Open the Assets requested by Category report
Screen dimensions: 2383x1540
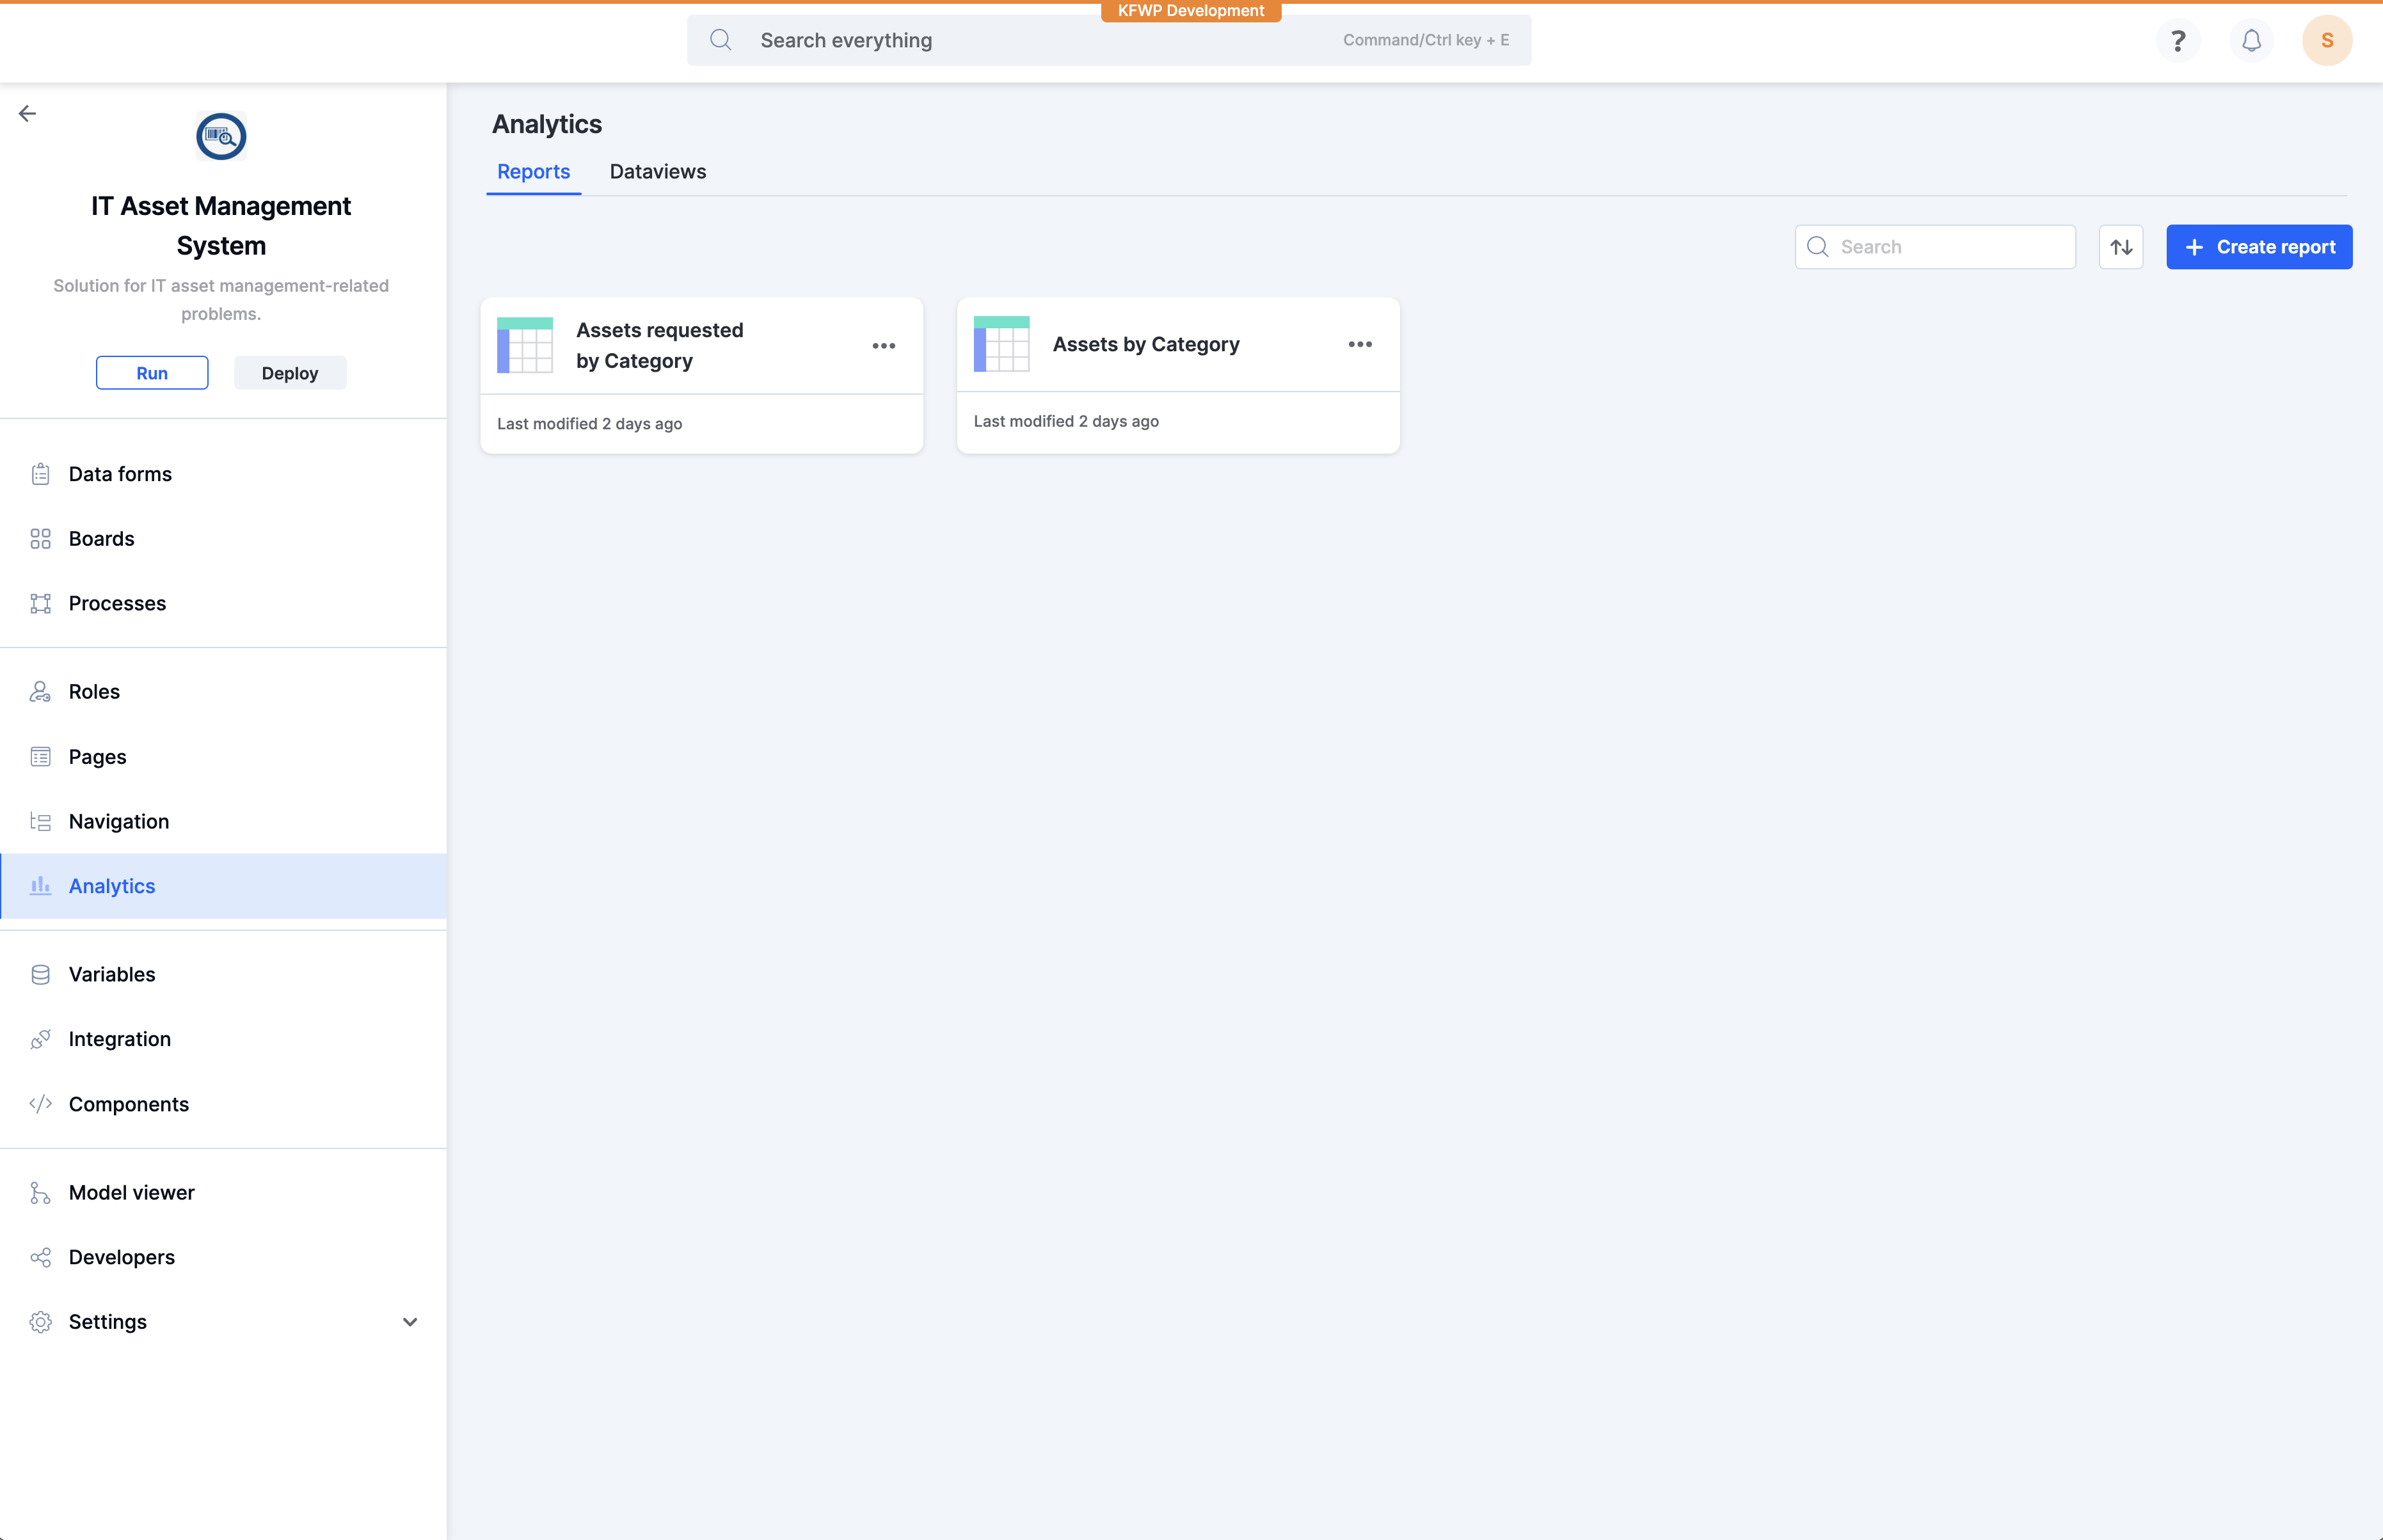tap(701, 376)
